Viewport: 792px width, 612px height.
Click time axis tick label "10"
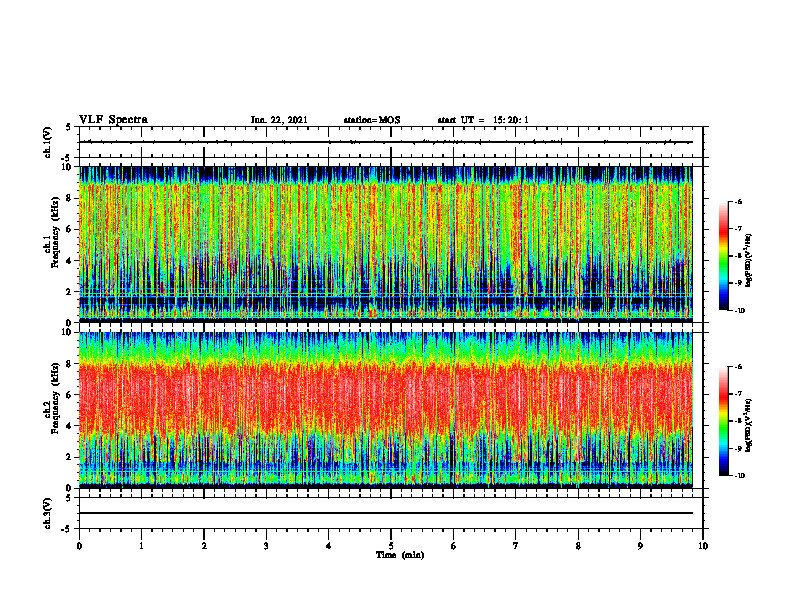click(703, 546)
